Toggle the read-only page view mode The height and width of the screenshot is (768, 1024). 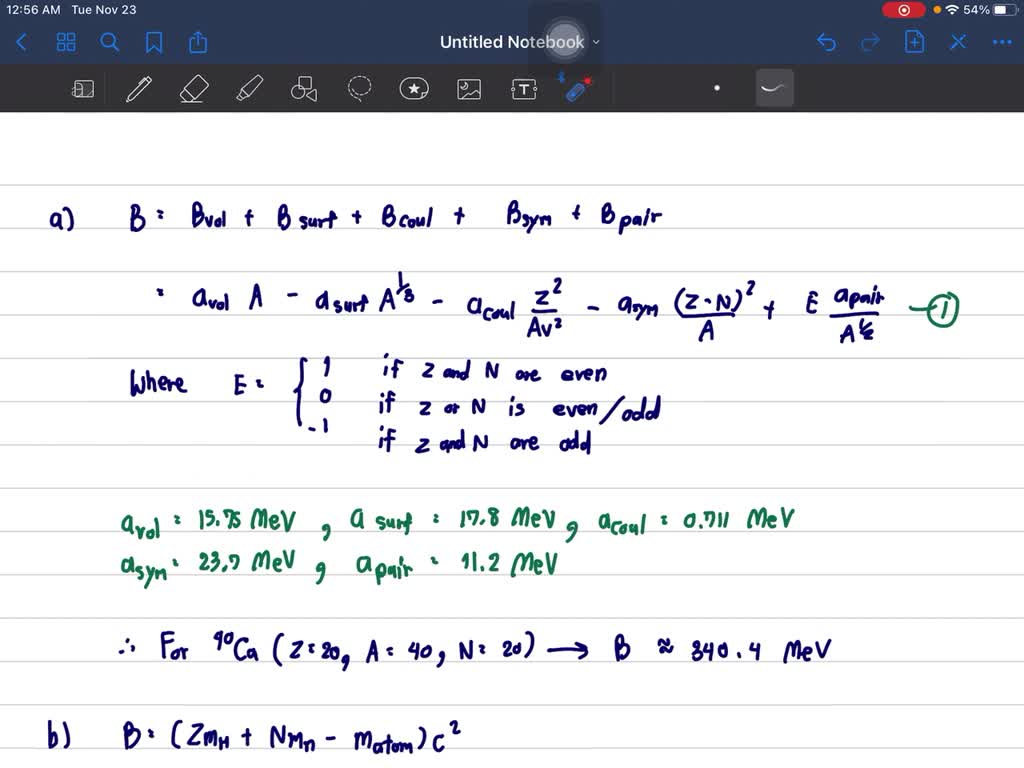click(83, 88)
